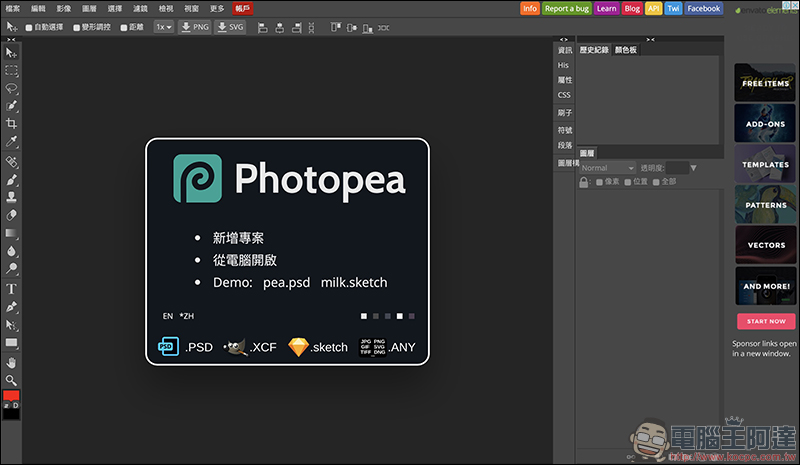Select the Blur droplet tool
Viewport: 800px width, 465px height.
coord(11,251)
